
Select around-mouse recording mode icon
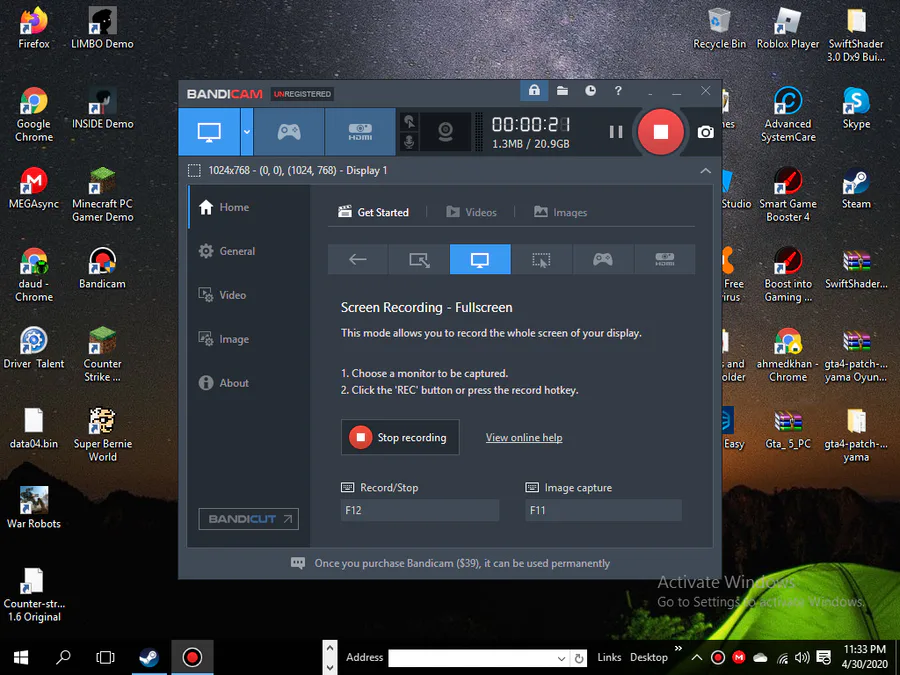click(x=541, y=259)
